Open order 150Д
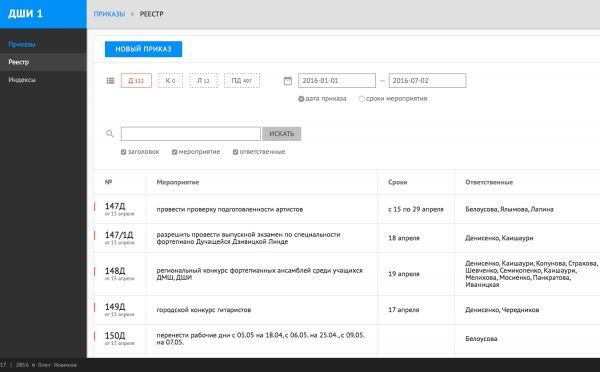Screen dimensions: 600x372 coord(115,336)
